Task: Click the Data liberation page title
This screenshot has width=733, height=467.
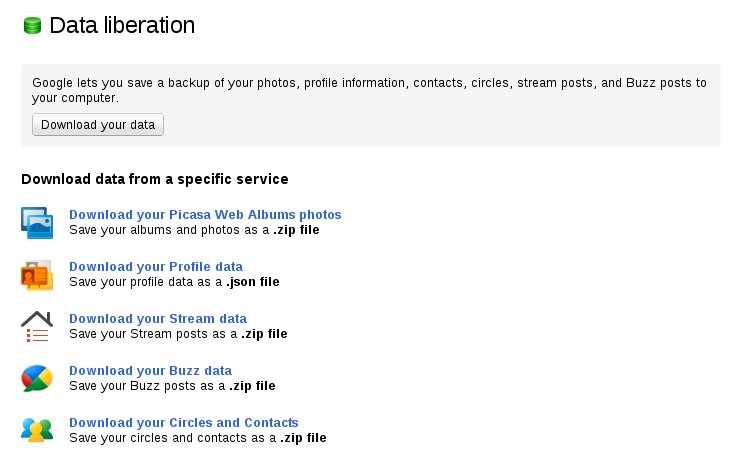Action: point(122,25)
